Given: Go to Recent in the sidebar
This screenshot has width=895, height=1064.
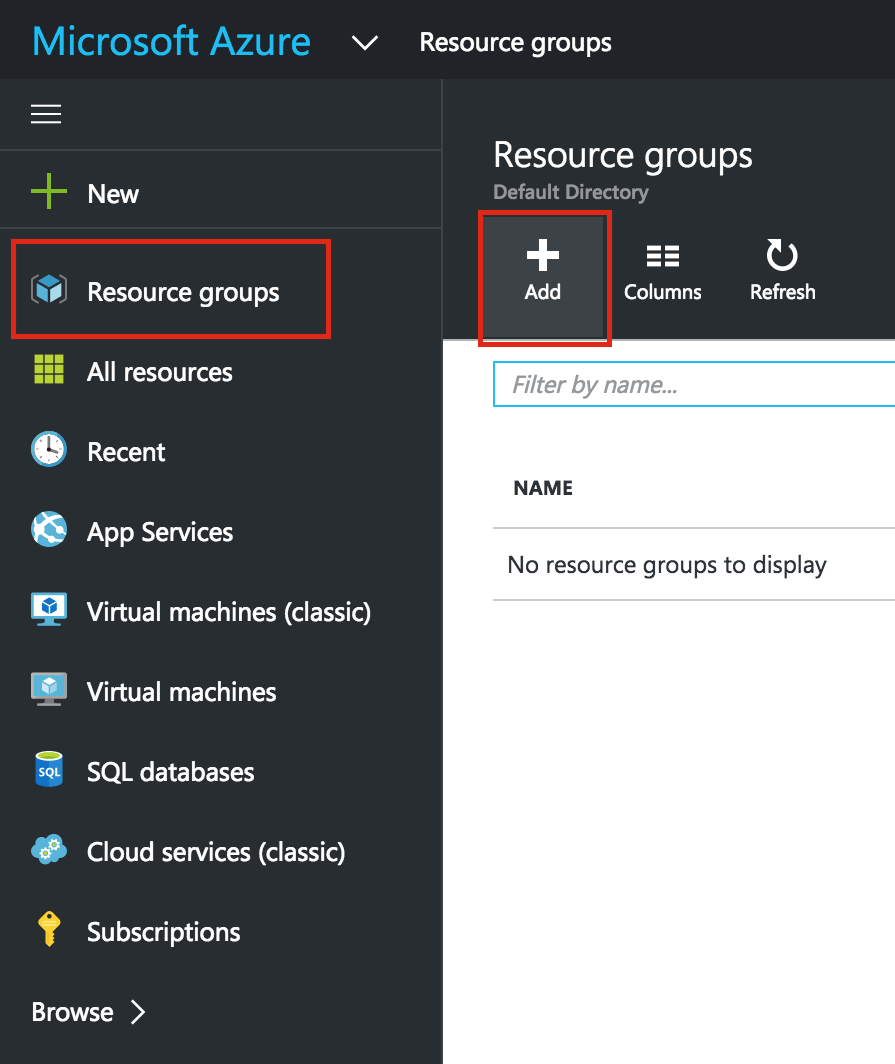Looking at the screenshot, I should tap(221, 451).
